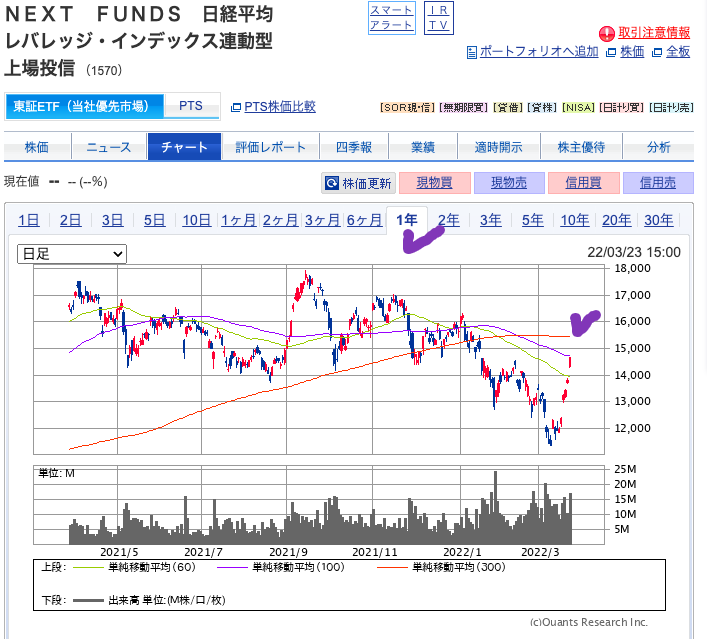Switch to the 株価 tab
This screenshot has height=639, width=707.
click(37, 147)
